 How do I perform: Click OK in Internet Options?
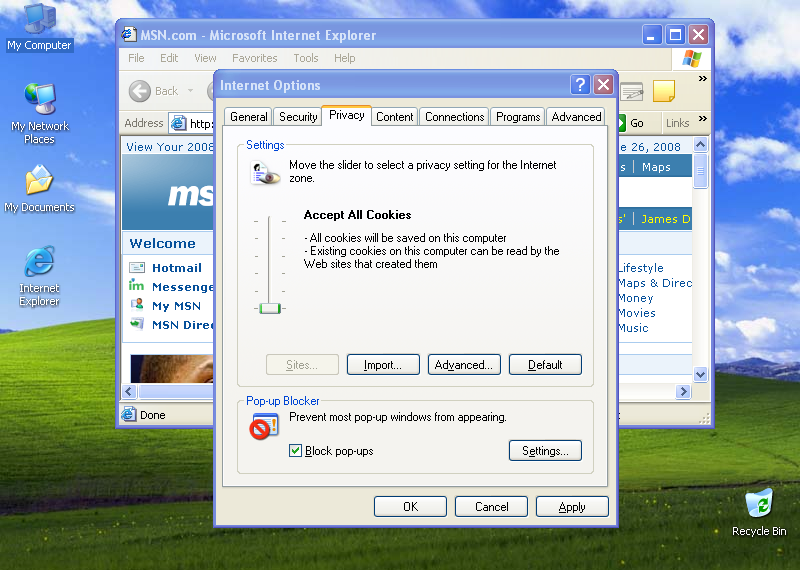(x=410, y=507)
